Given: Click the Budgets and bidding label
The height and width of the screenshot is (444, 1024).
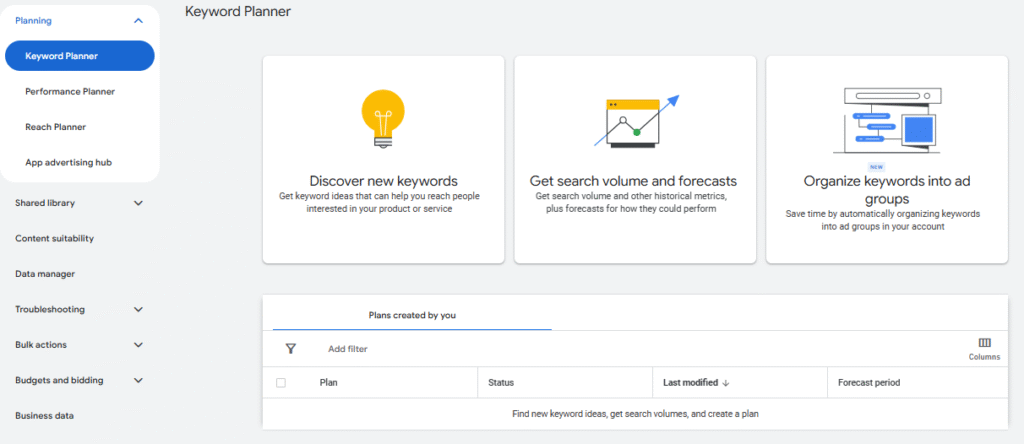Looking at the screenshot, I should [59, 380].
